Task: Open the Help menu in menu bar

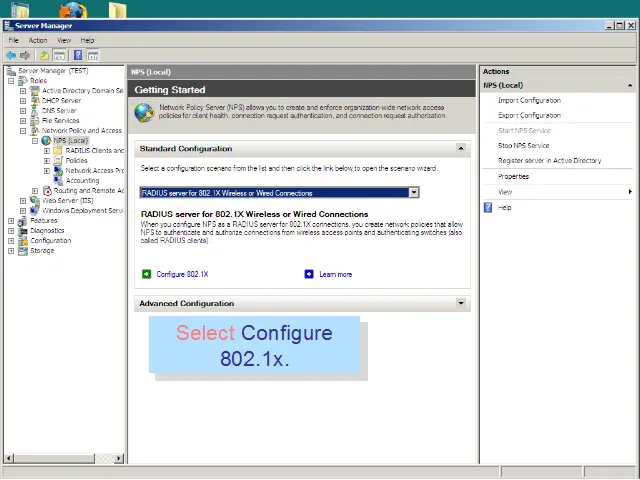Action: click(87, 40)
